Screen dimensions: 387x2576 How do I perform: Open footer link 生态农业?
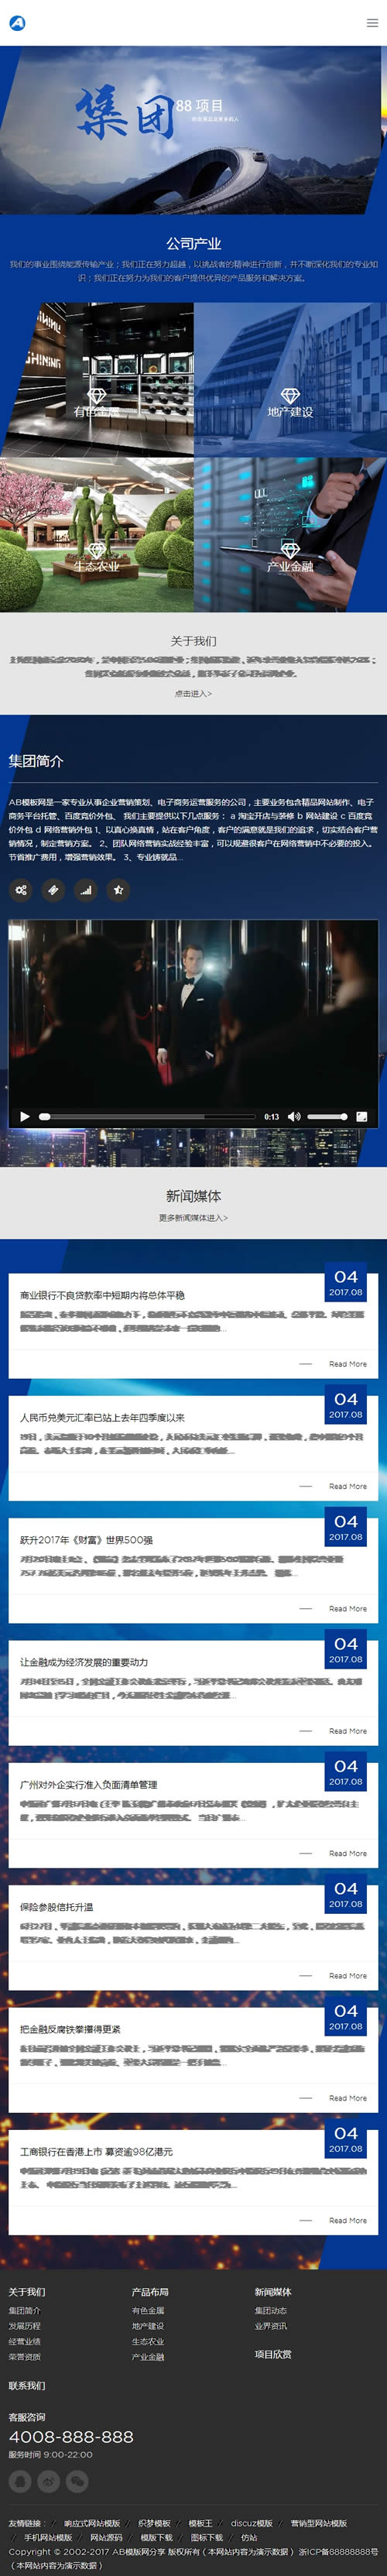pyautogui.click(x=148, y=2341)
